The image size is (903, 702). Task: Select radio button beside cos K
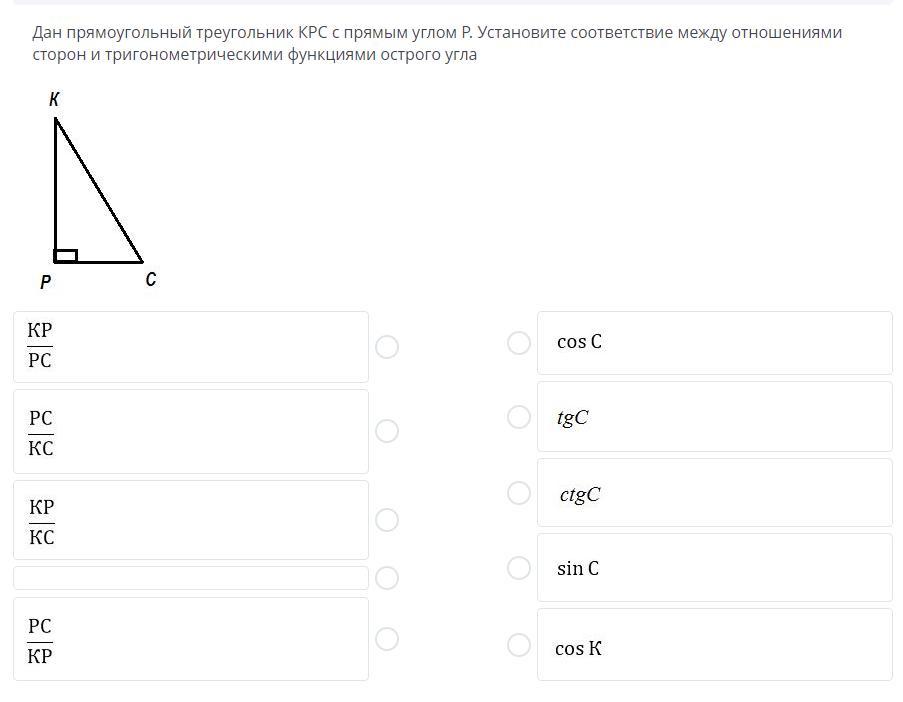519,645
